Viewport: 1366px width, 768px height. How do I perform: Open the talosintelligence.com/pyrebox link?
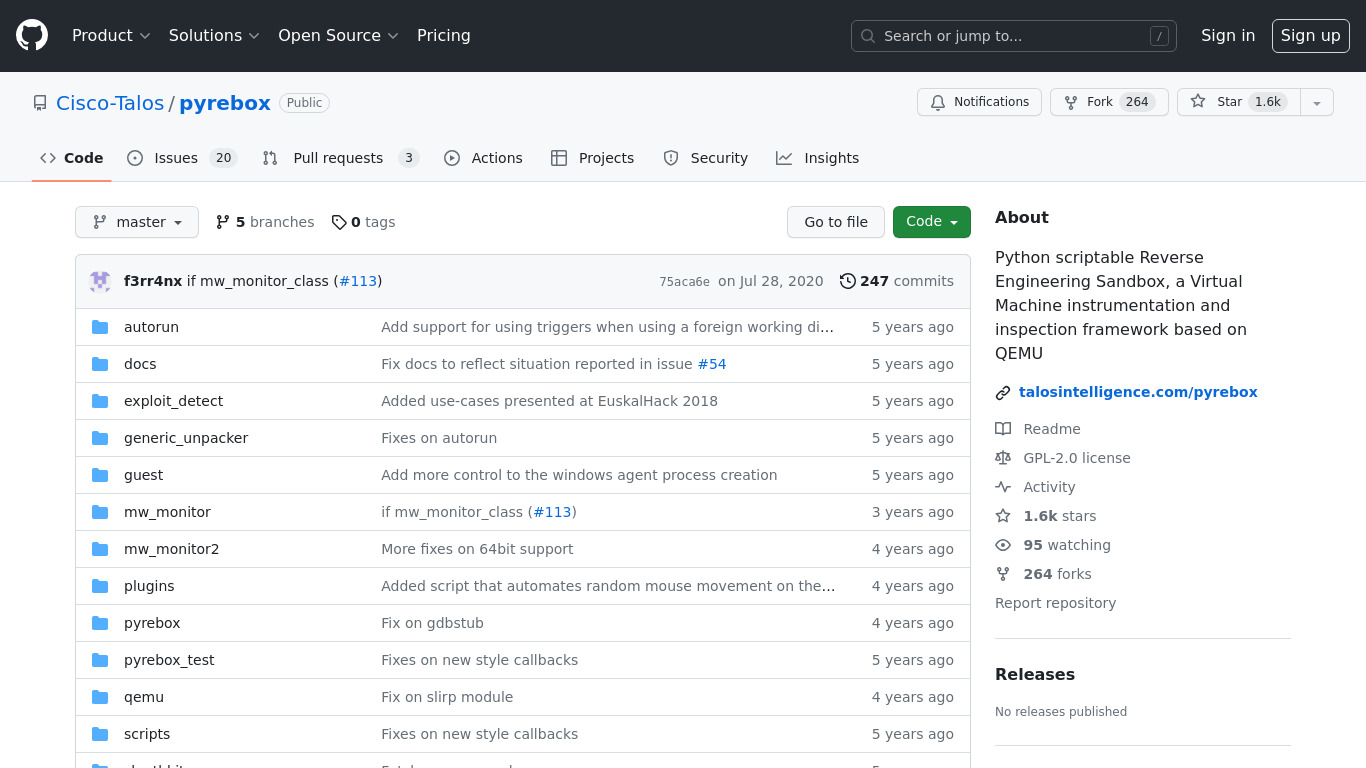pos(1138,392)
